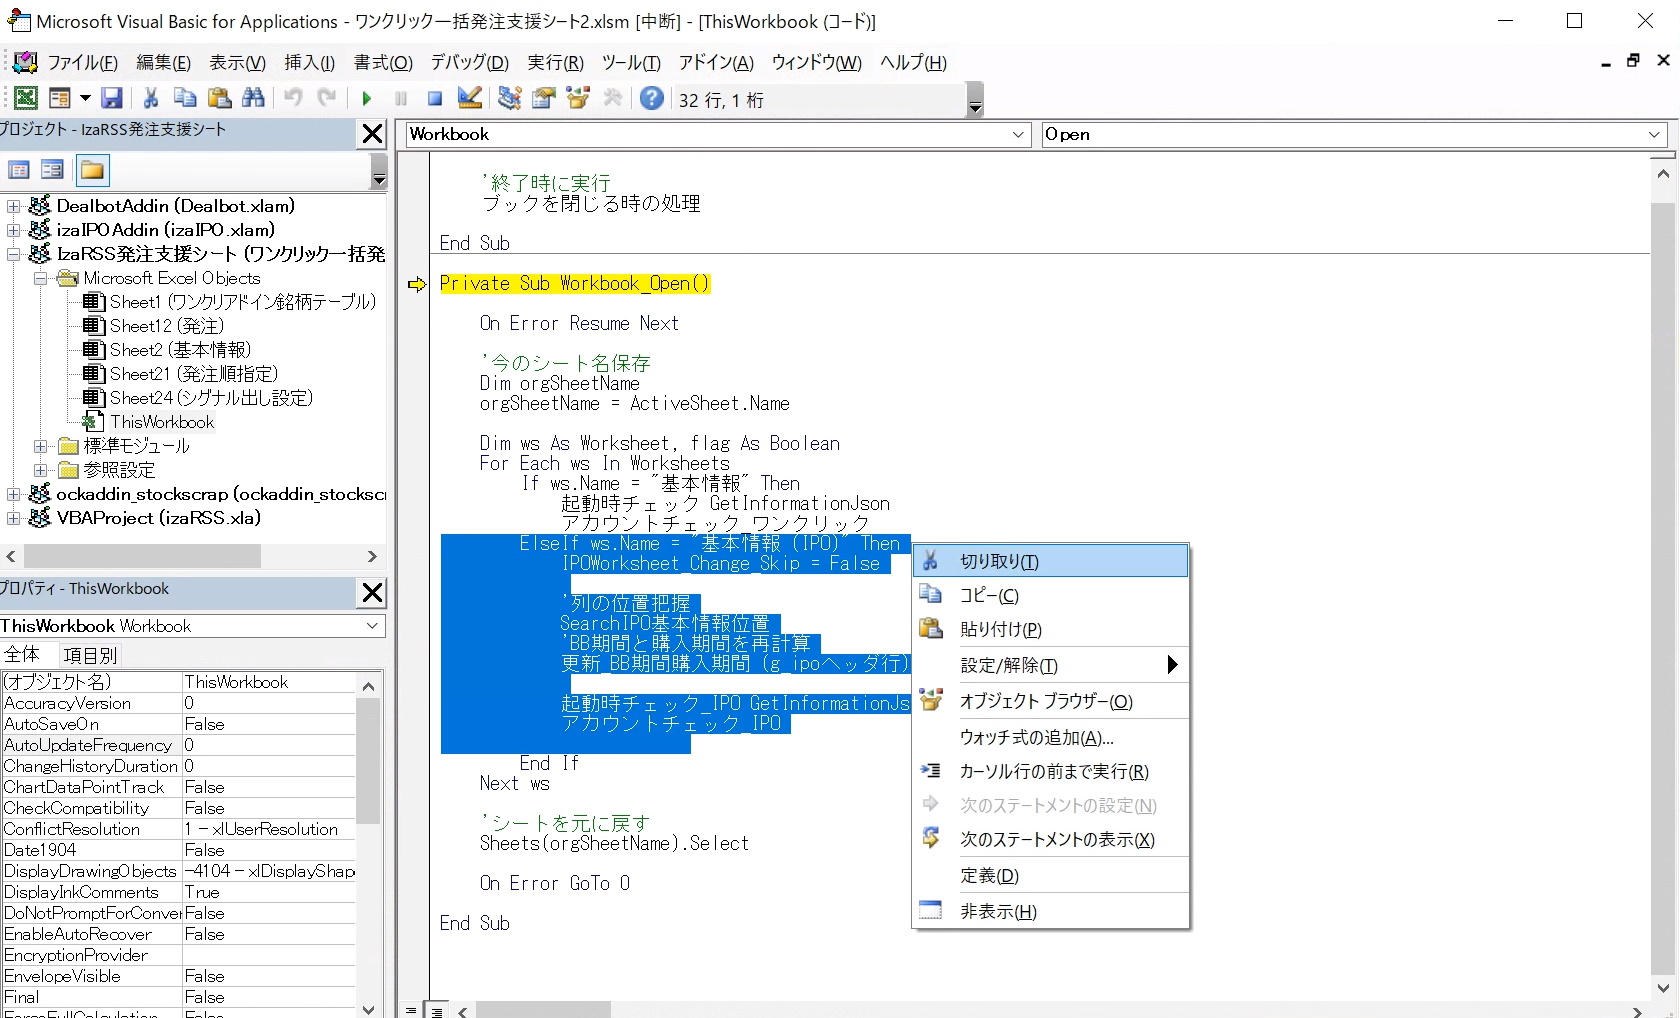Screen dimensions: 1680x1018
Task: Toggle Design Mode with the ruler and pencil icon
Action: [469, 98]
